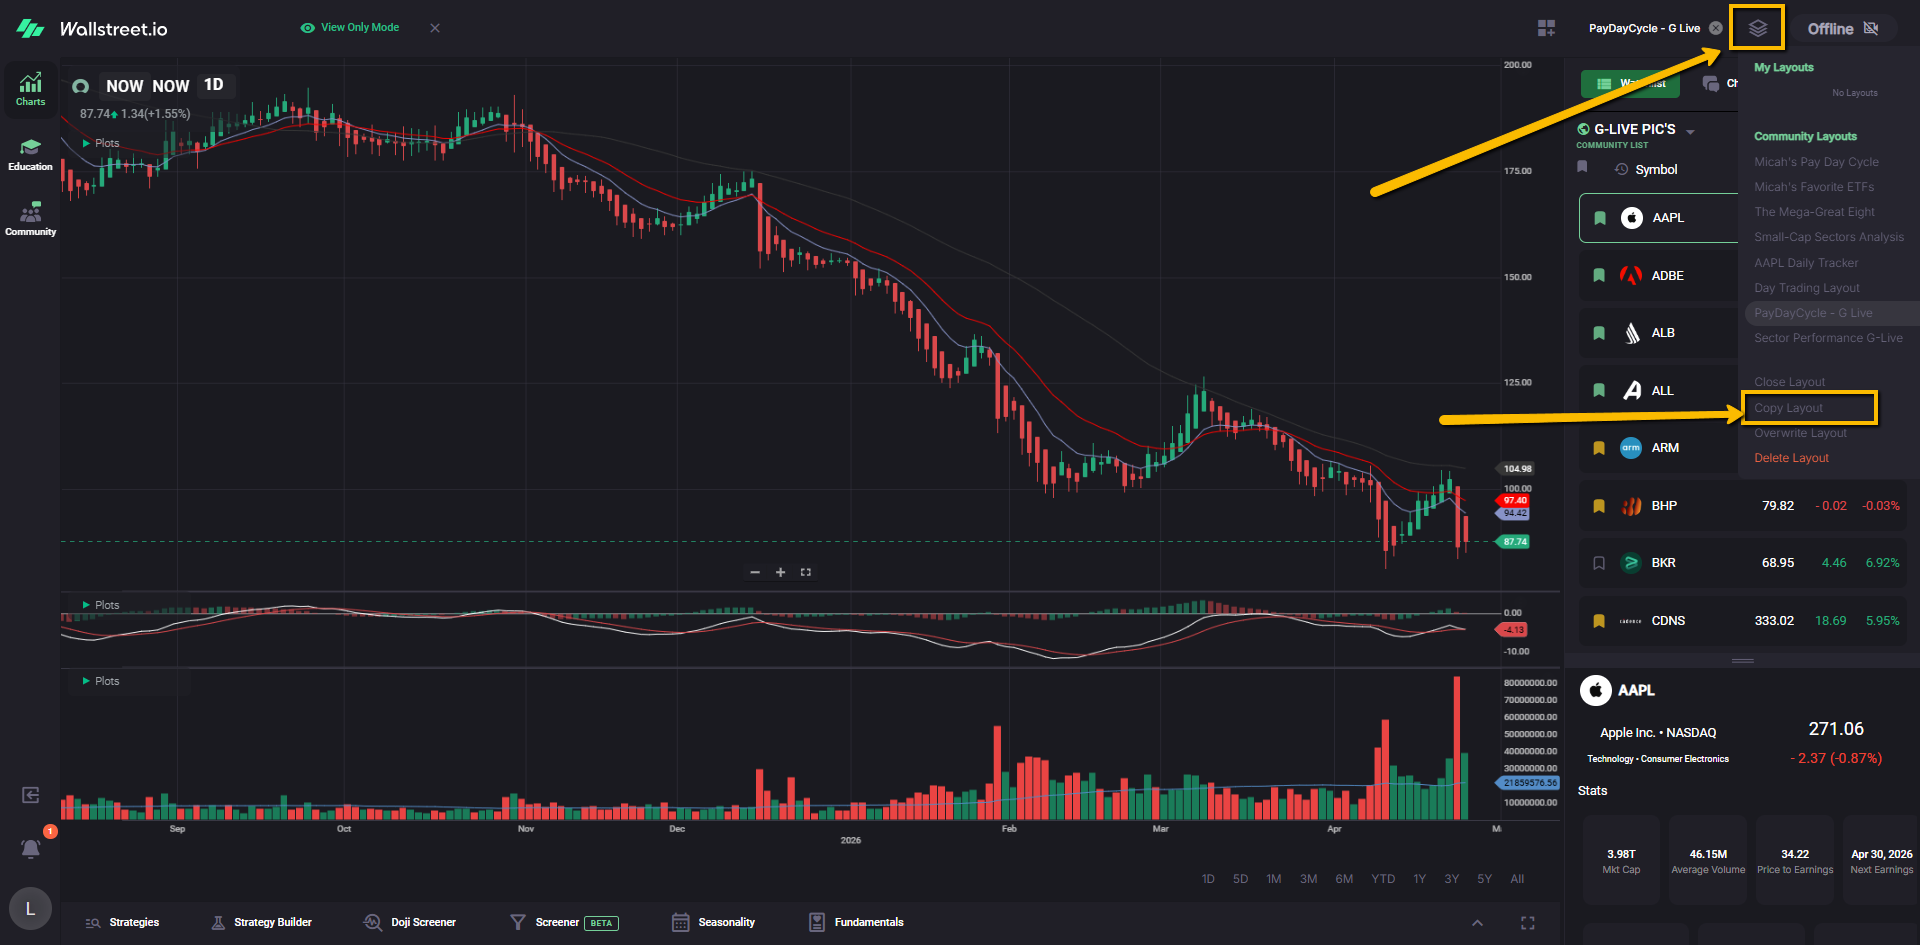Choose Micah's Pay Day Cycle layout

1816,162
